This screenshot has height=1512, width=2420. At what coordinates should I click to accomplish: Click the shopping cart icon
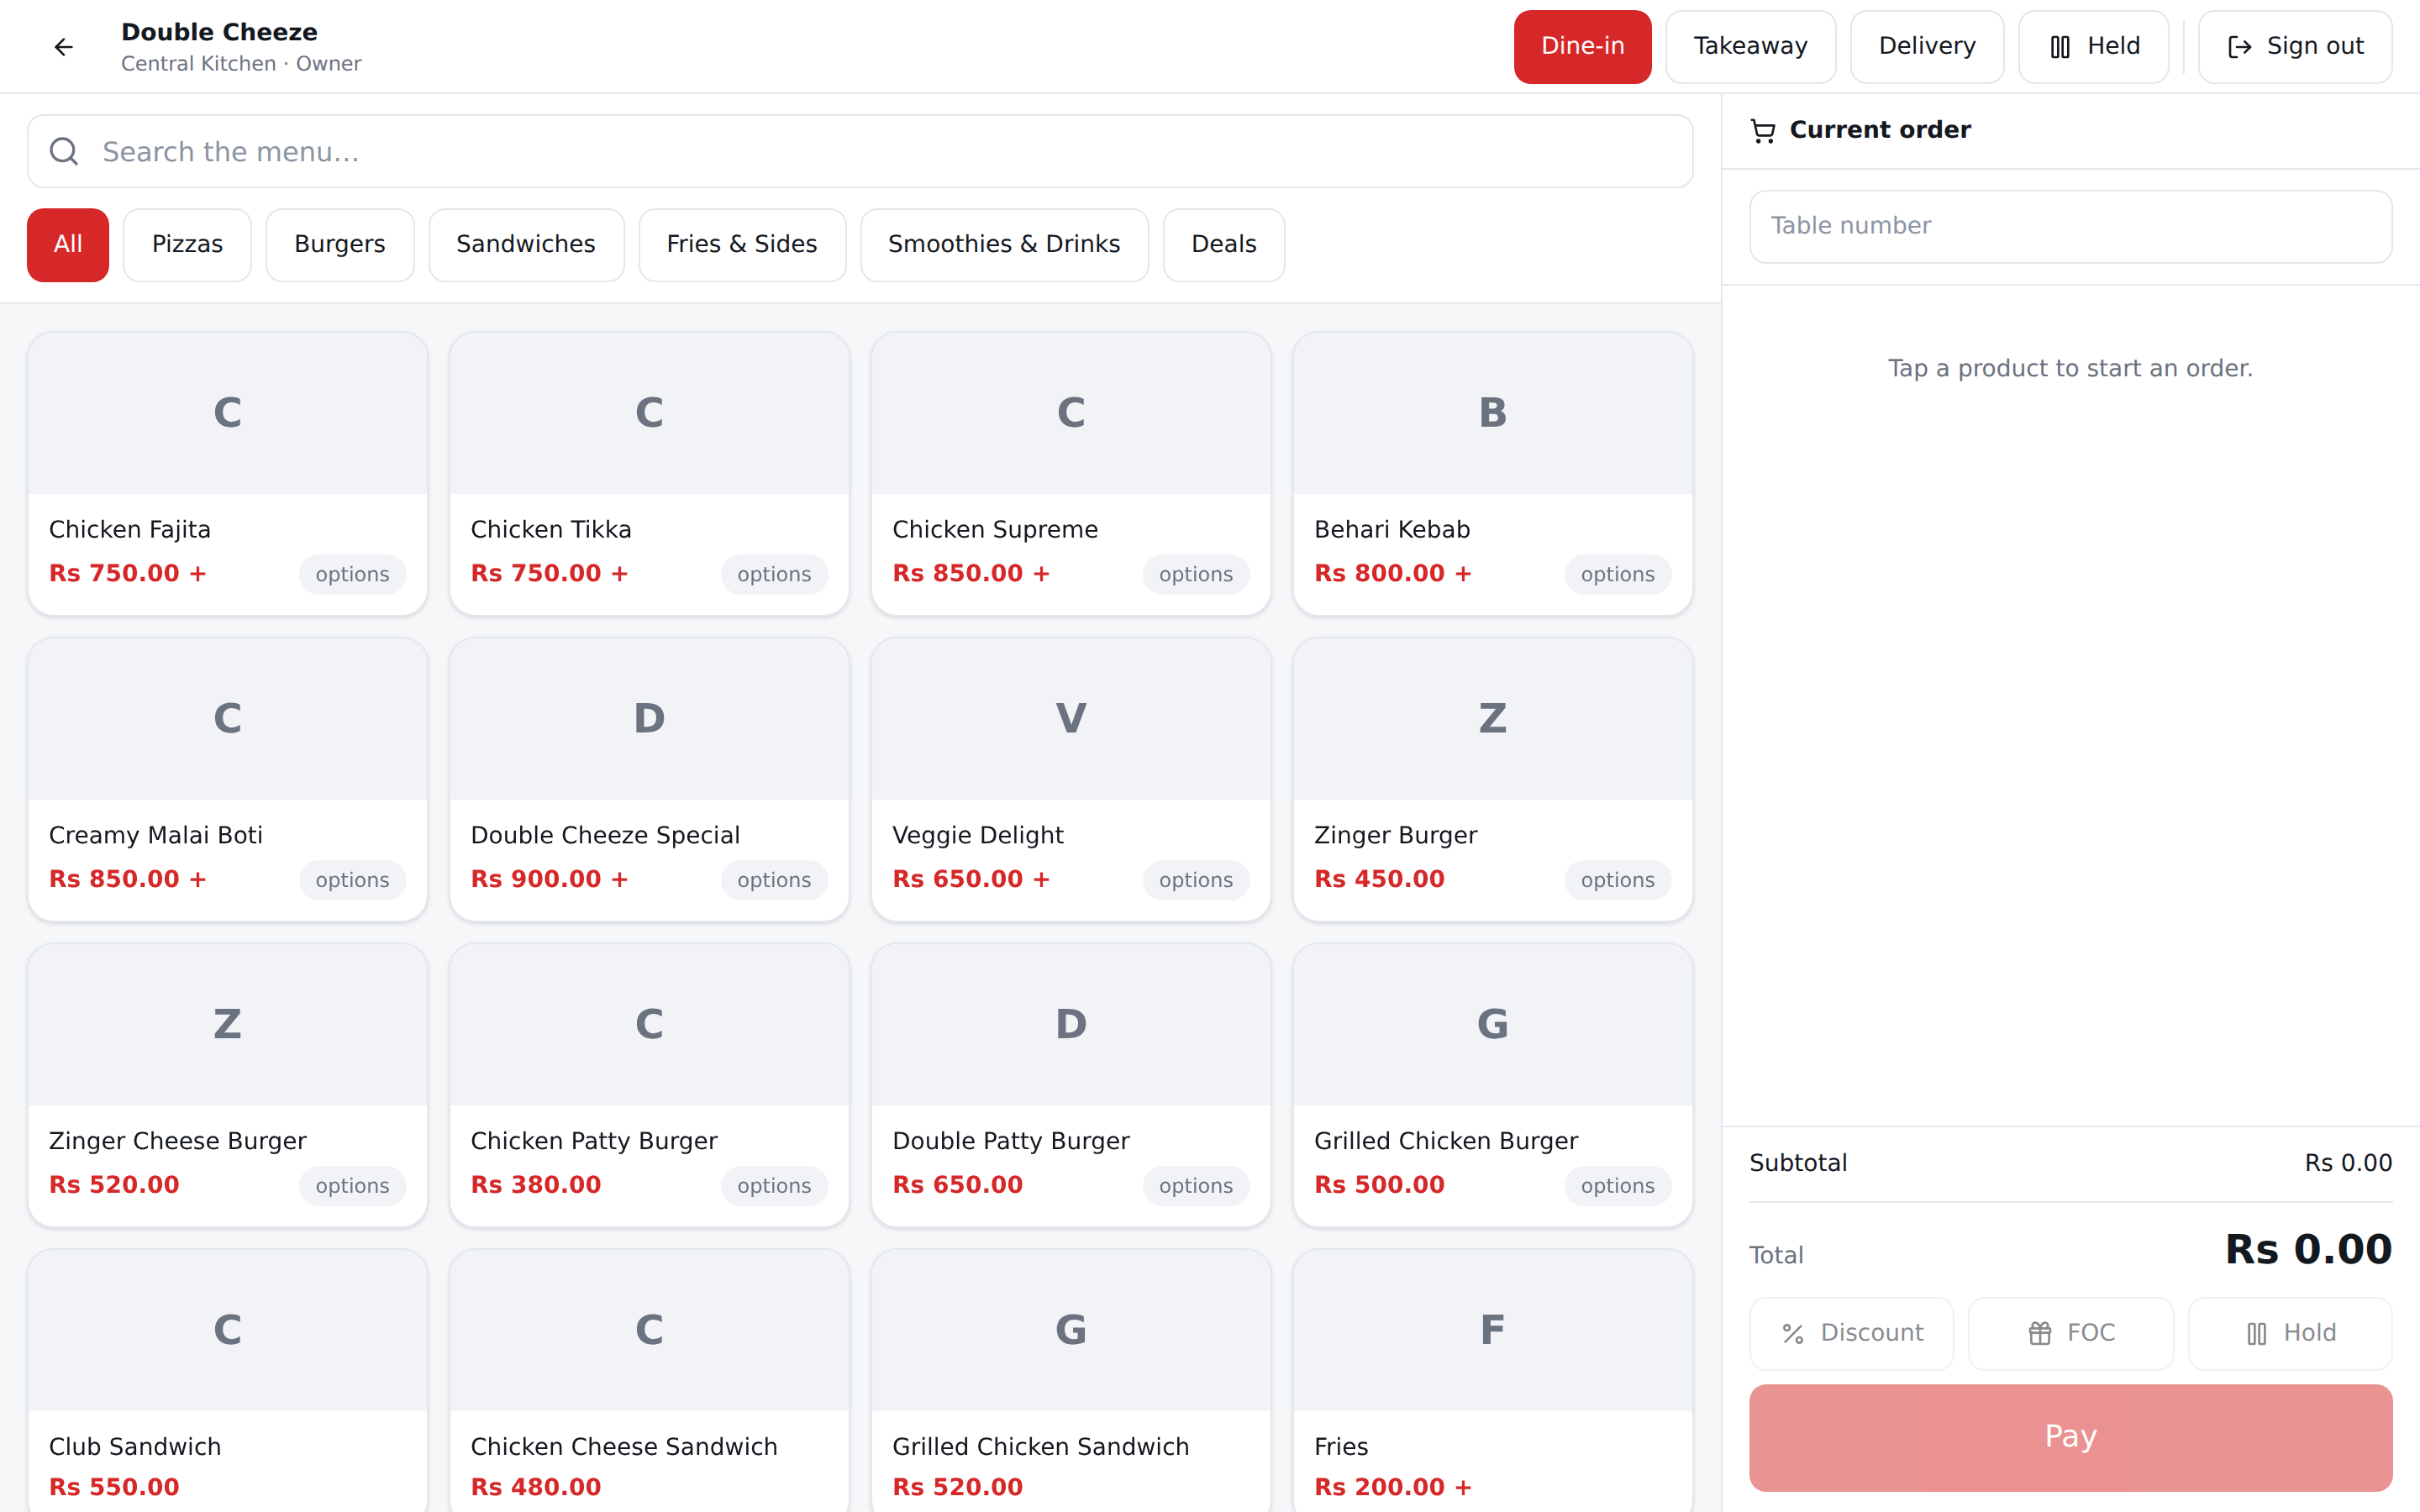[x=1763, y=130]
